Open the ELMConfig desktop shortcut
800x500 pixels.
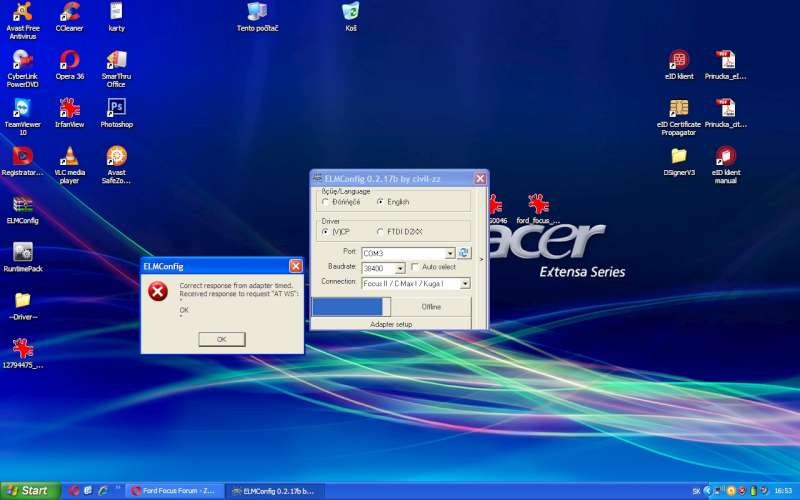coord(22,205)
